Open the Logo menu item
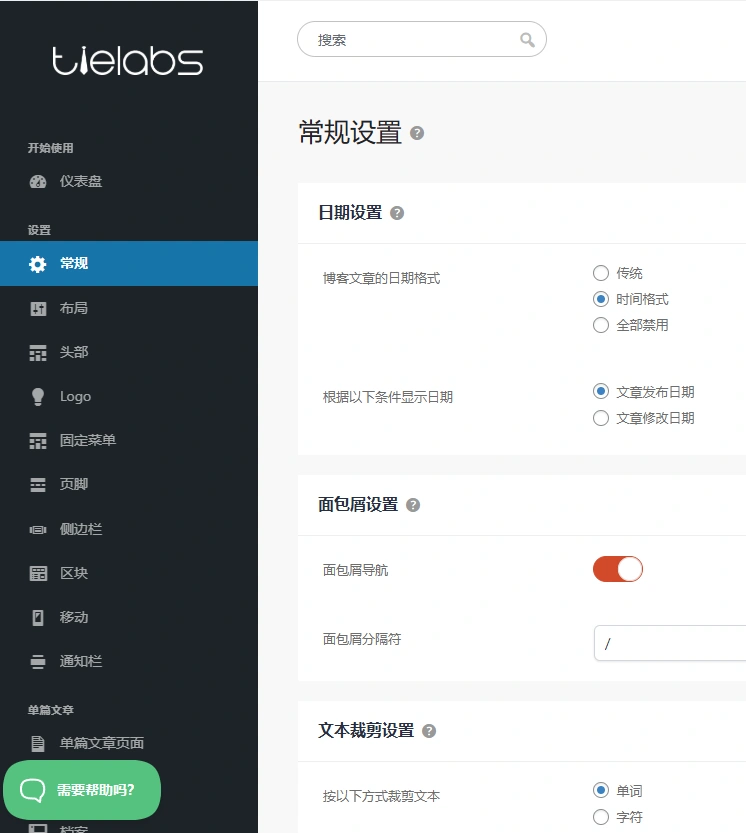This screenshot has width=746, height=833. [129, 397]
